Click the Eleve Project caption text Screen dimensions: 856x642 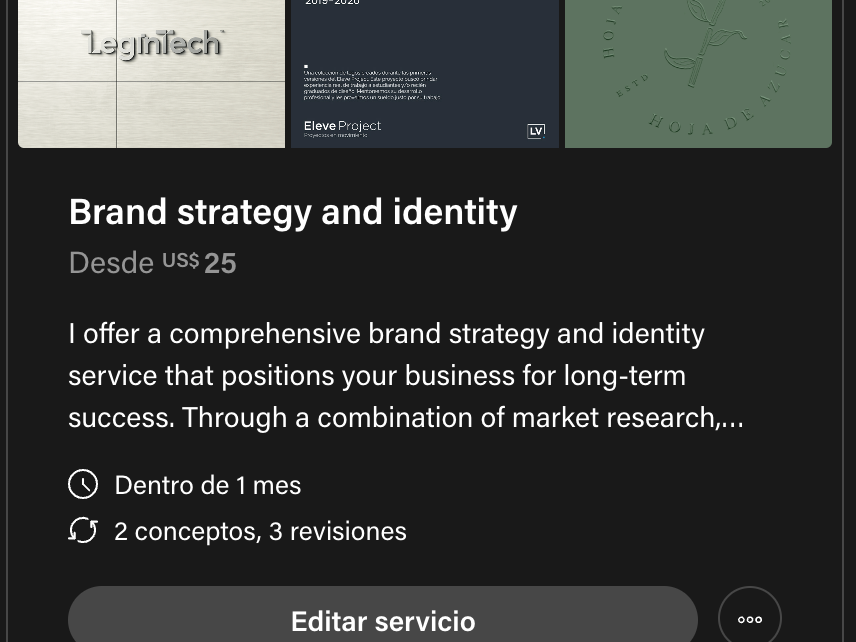(342, 126)
